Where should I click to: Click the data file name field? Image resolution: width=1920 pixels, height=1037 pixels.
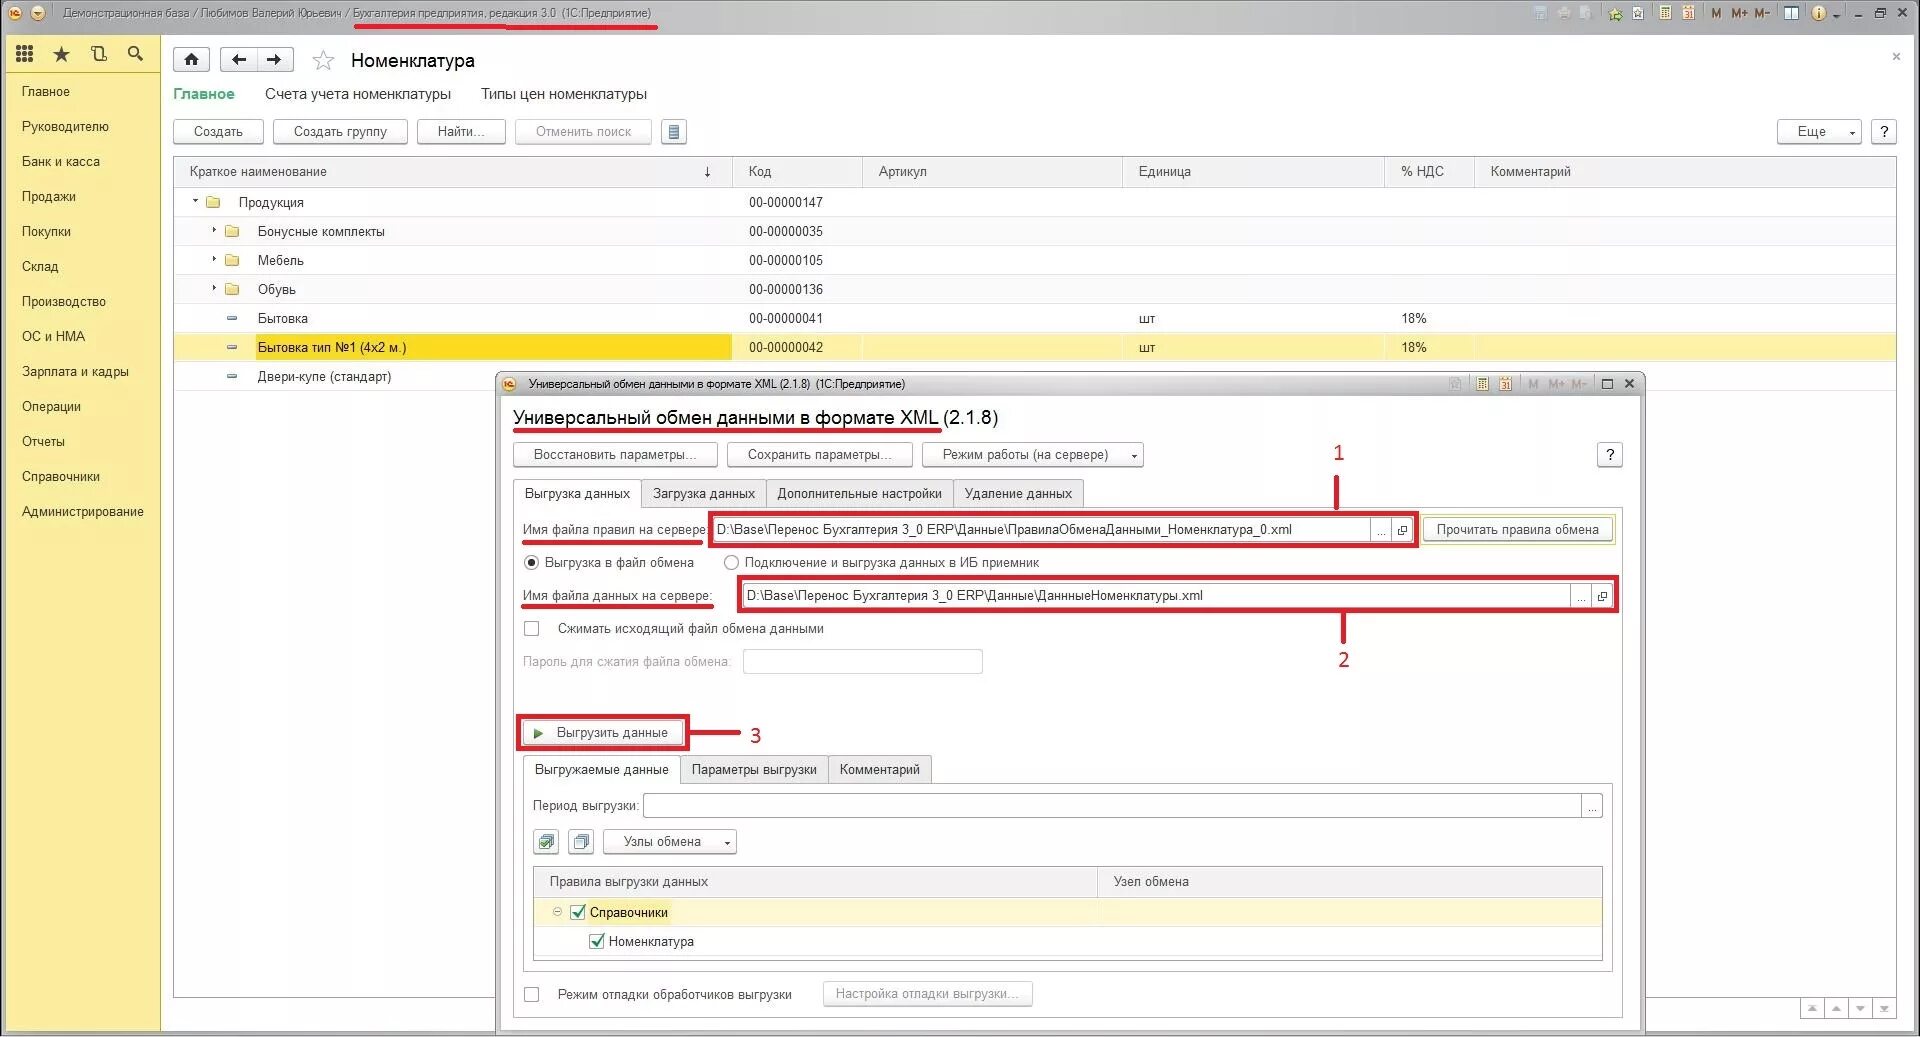click(1156, 596)
